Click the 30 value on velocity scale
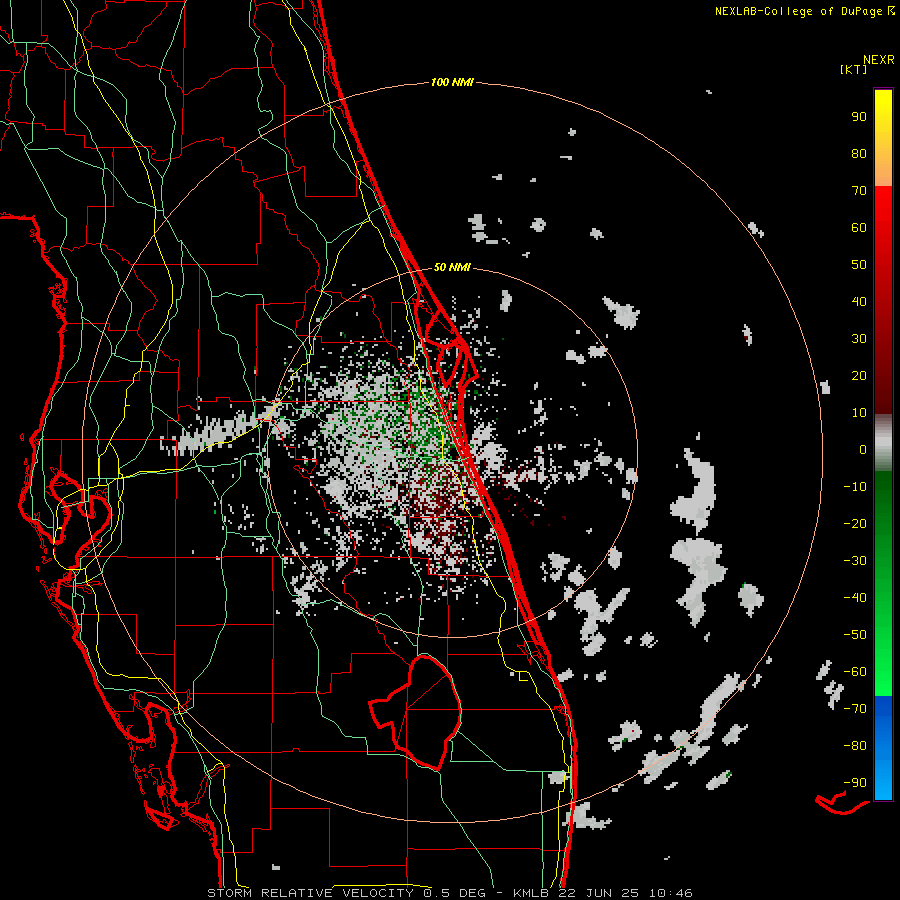This screenshot has height=900, width=900. (859, 339)
